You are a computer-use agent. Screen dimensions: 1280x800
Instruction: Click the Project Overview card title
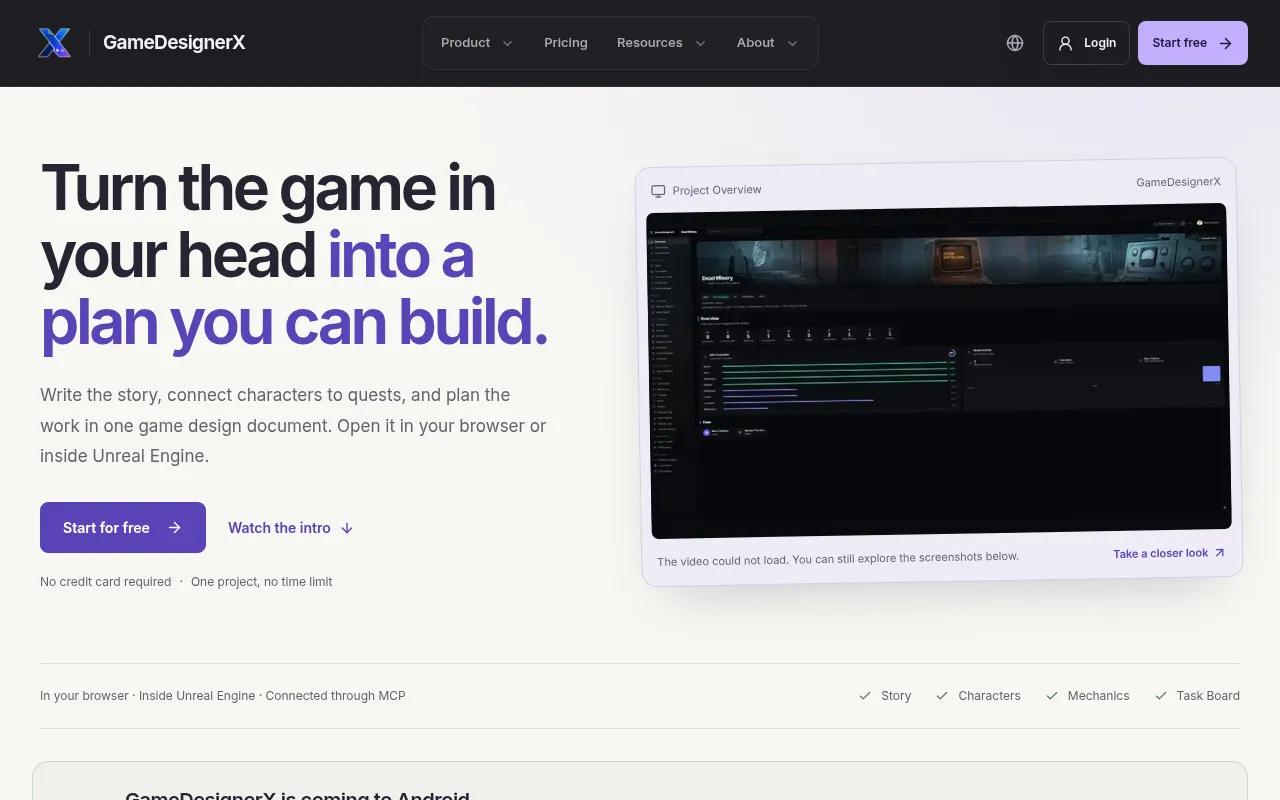coord(717,190)
